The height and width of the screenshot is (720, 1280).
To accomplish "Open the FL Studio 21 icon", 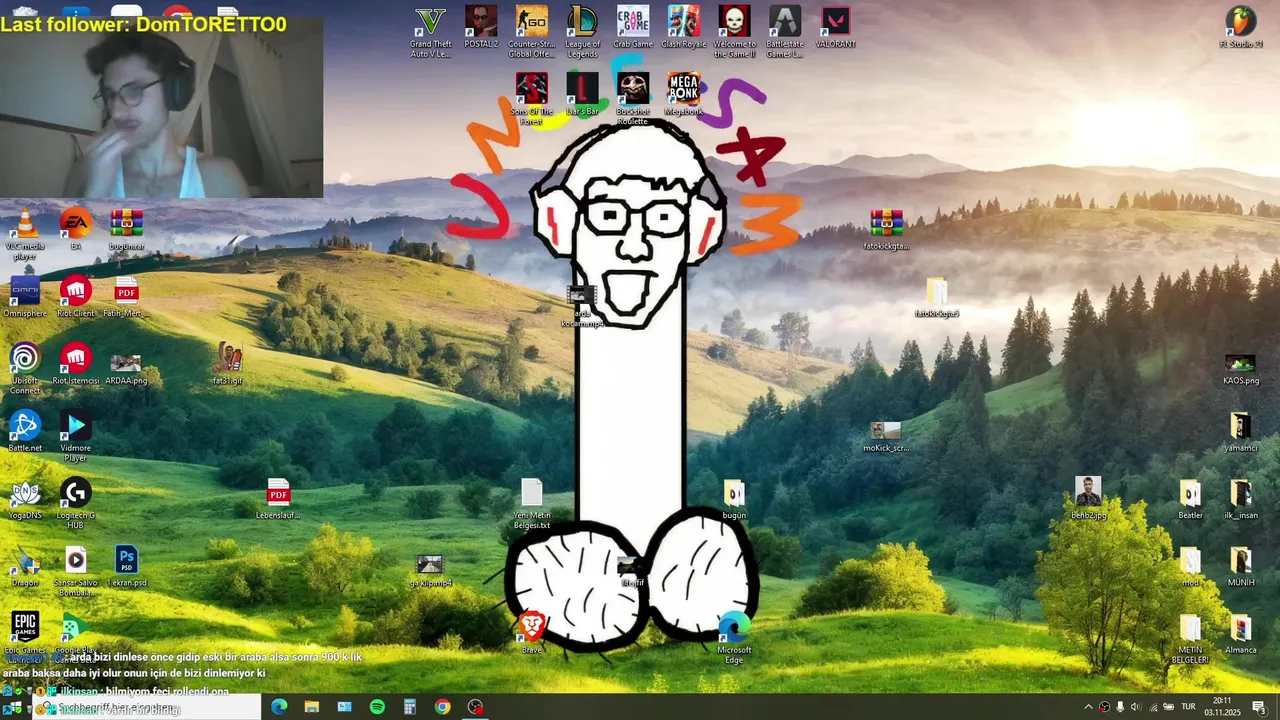I will click(x=1241, y=28).
